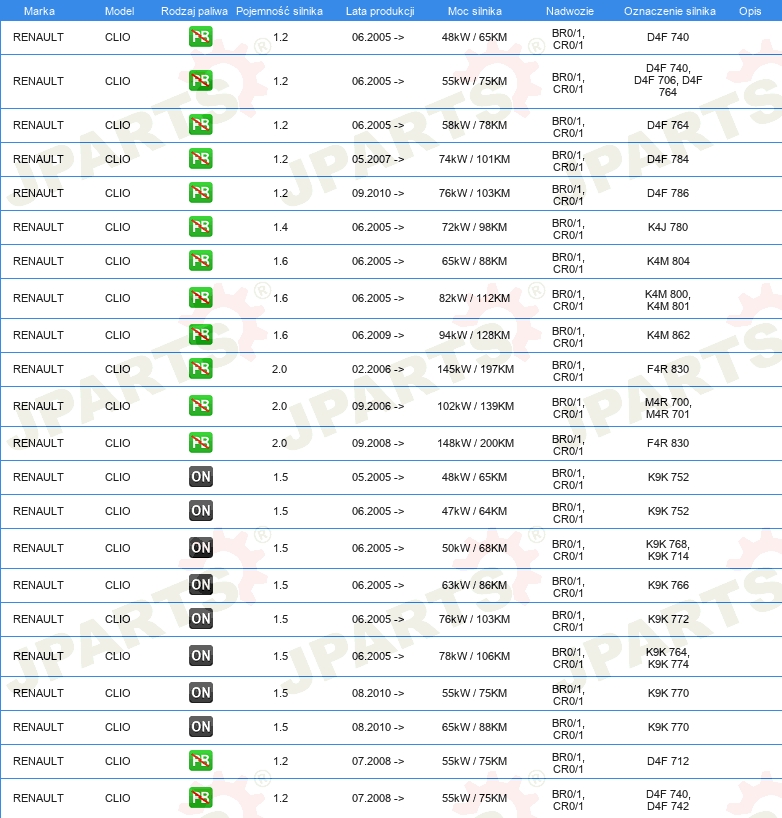Click the Oznaczenie silnika column header
This screenshot has height=818, width=782.
point(670,11)
